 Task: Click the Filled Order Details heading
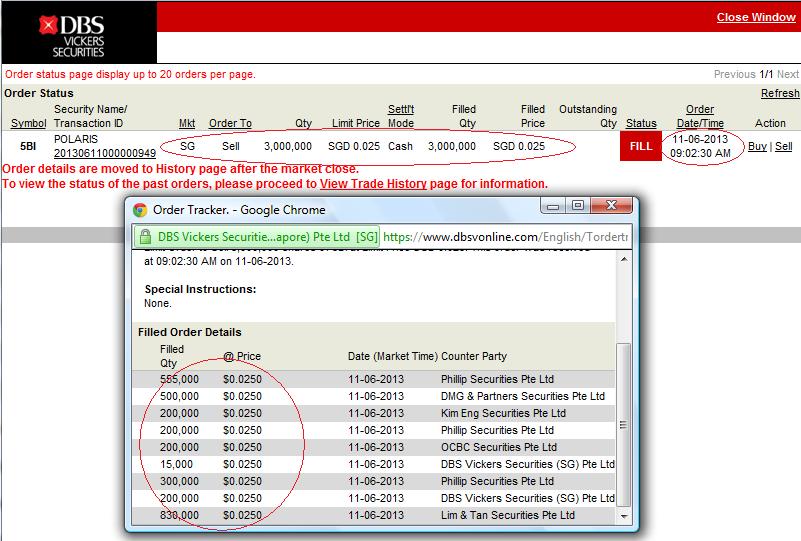[x=190, y=332]
